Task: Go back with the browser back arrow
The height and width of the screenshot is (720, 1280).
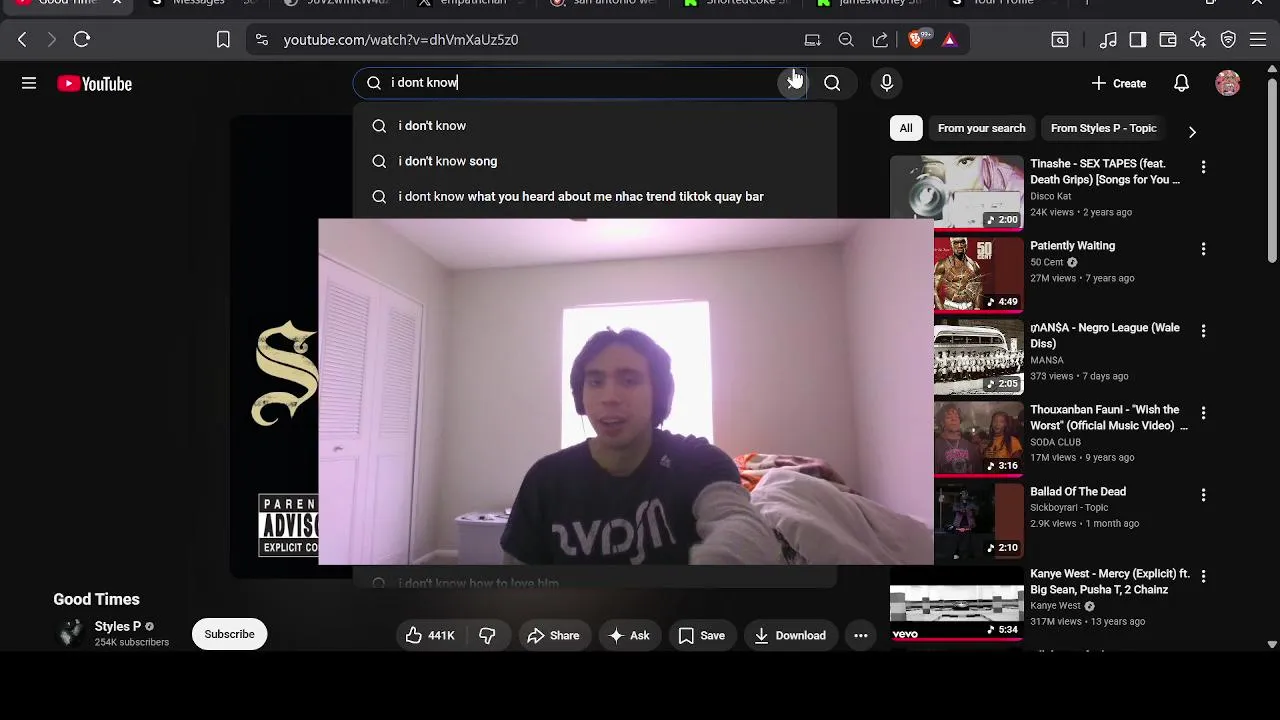Action: pos(22,40)
